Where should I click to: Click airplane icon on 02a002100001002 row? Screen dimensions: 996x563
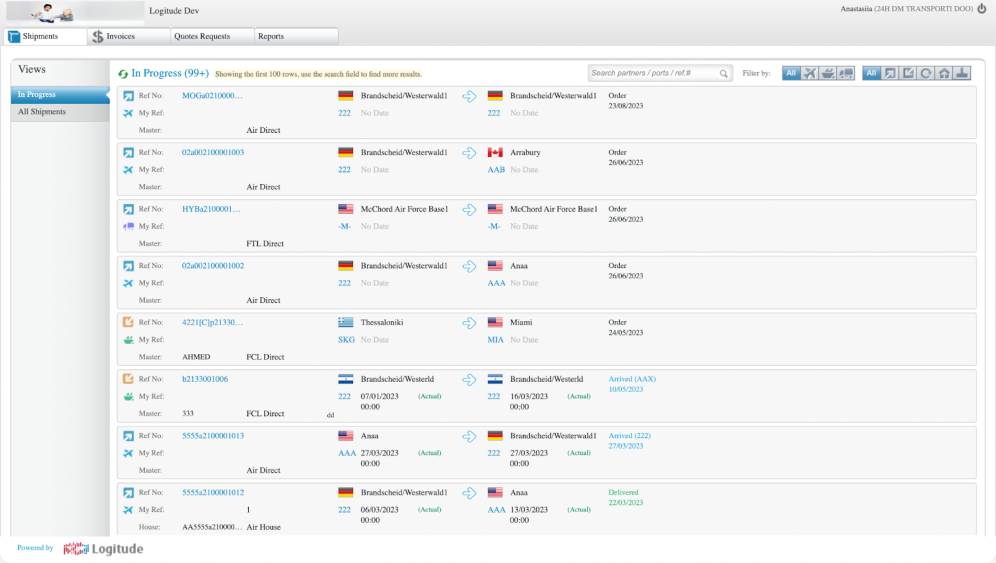pyautogui.click(x=128, y=283)
